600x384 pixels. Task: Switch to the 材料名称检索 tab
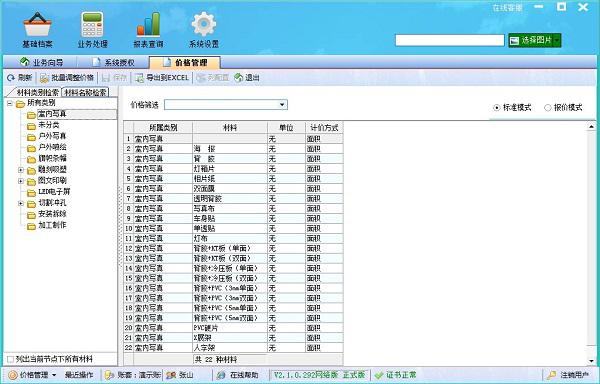coord(85,92)
